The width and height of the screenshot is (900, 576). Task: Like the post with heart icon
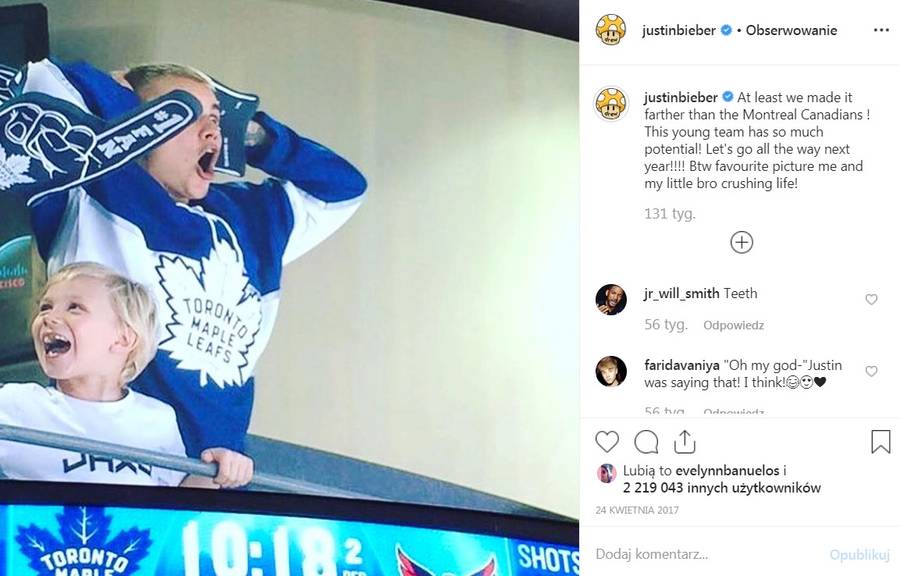607,442
